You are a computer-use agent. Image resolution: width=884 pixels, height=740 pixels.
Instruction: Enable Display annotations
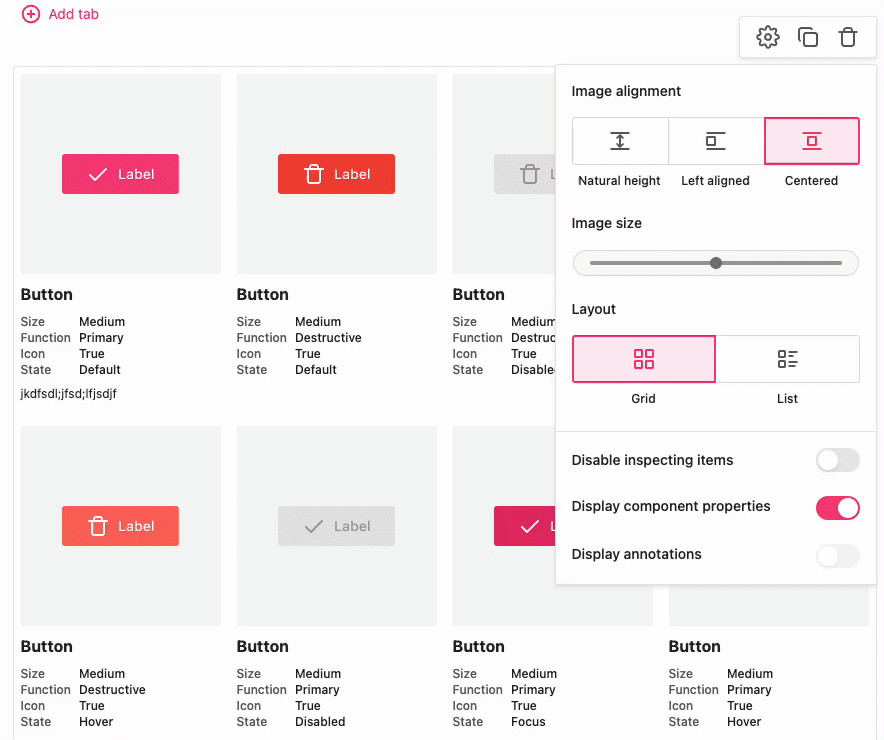pos(838,556)
